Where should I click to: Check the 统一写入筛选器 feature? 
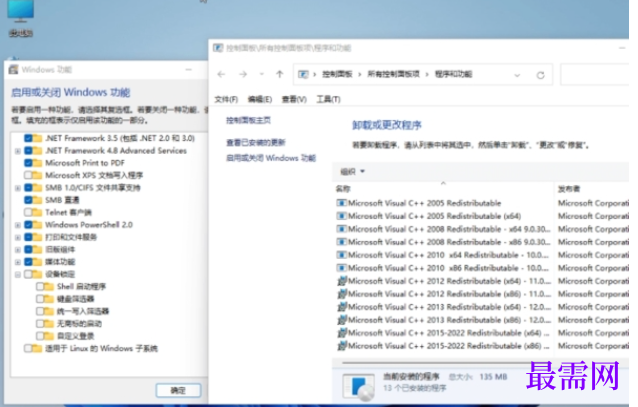(x=40, y=311)
